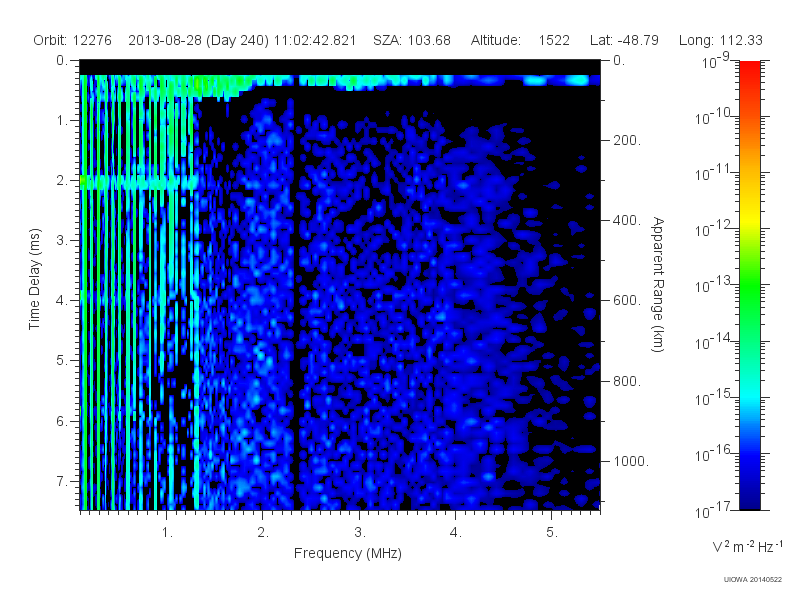Click the bright green horizontal echo at 2 ms delay

[139, 182]
